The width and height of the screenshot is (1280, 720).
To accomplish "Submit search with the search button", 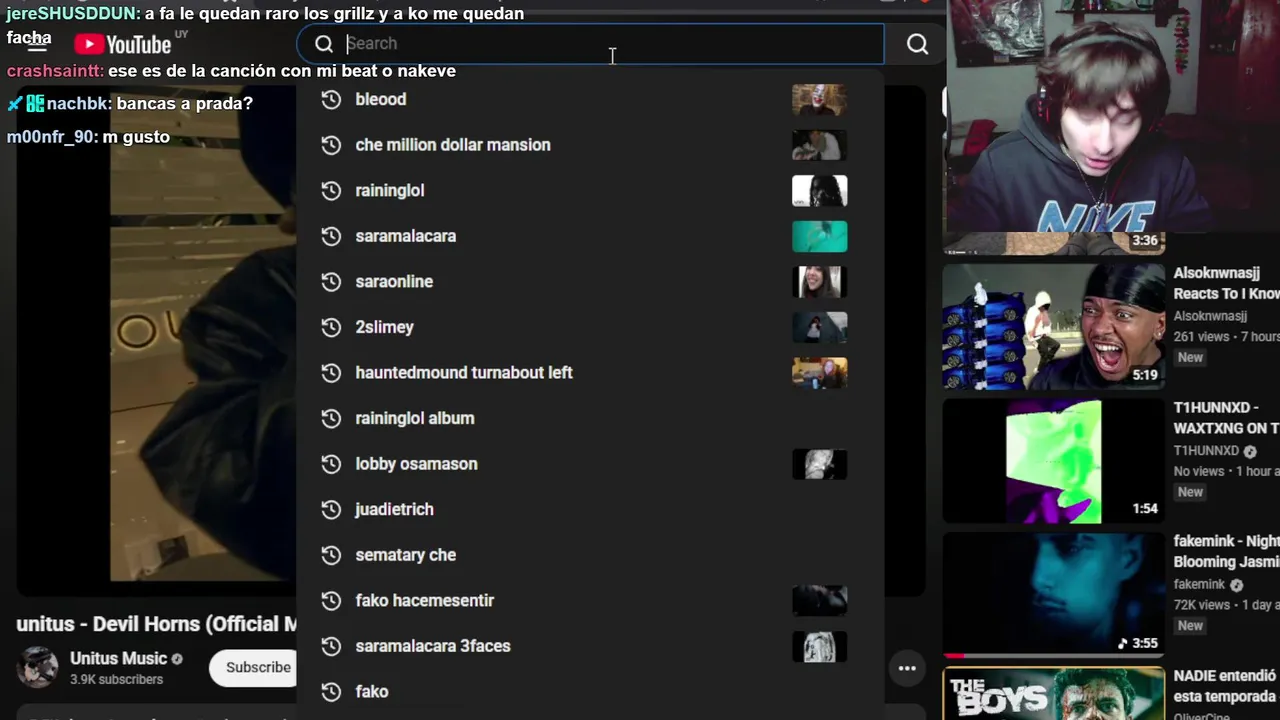I will tap(917, 44).
